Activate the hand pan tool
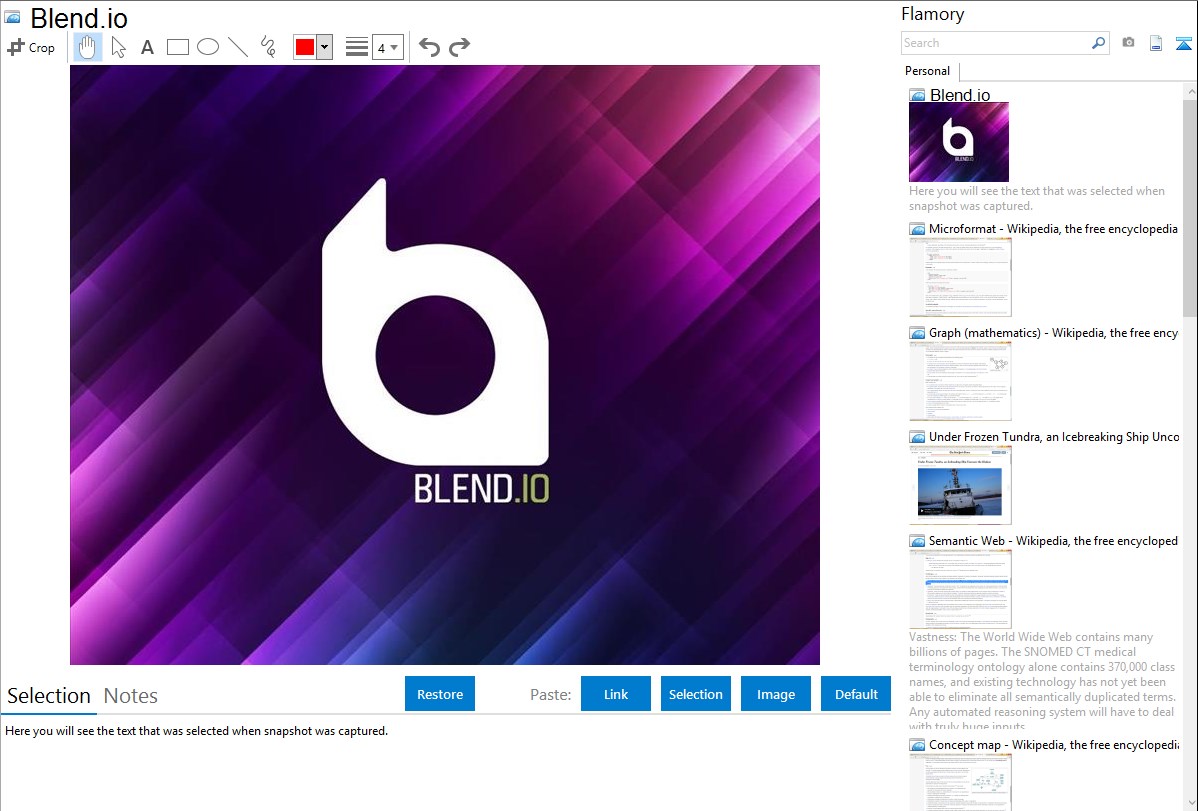Screen dimensions: 1198x811 [87, 47]
